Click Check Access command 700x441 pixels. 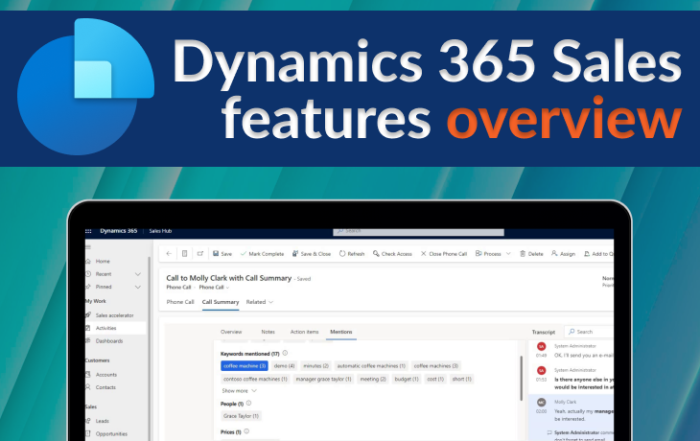click(392, 254)
